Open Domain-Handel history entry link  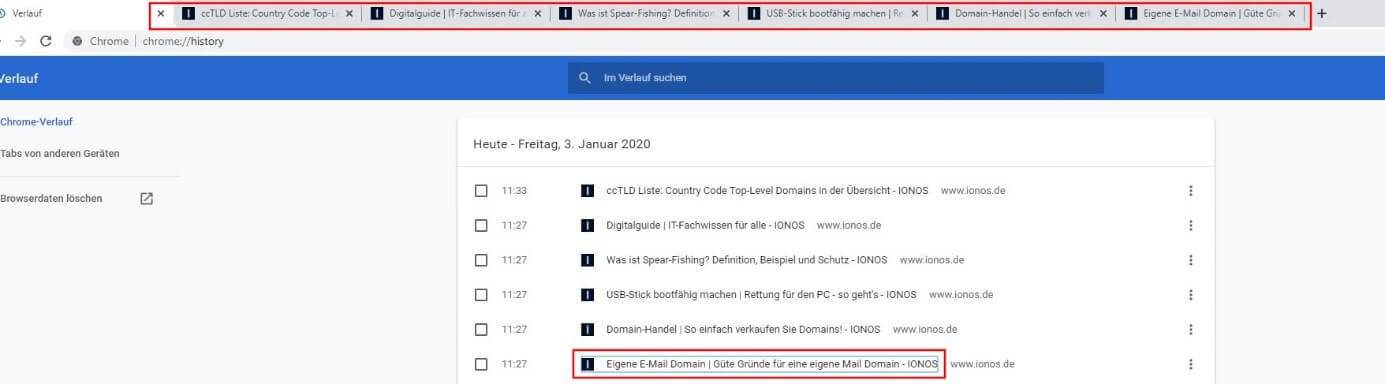(x=743, y=329)
